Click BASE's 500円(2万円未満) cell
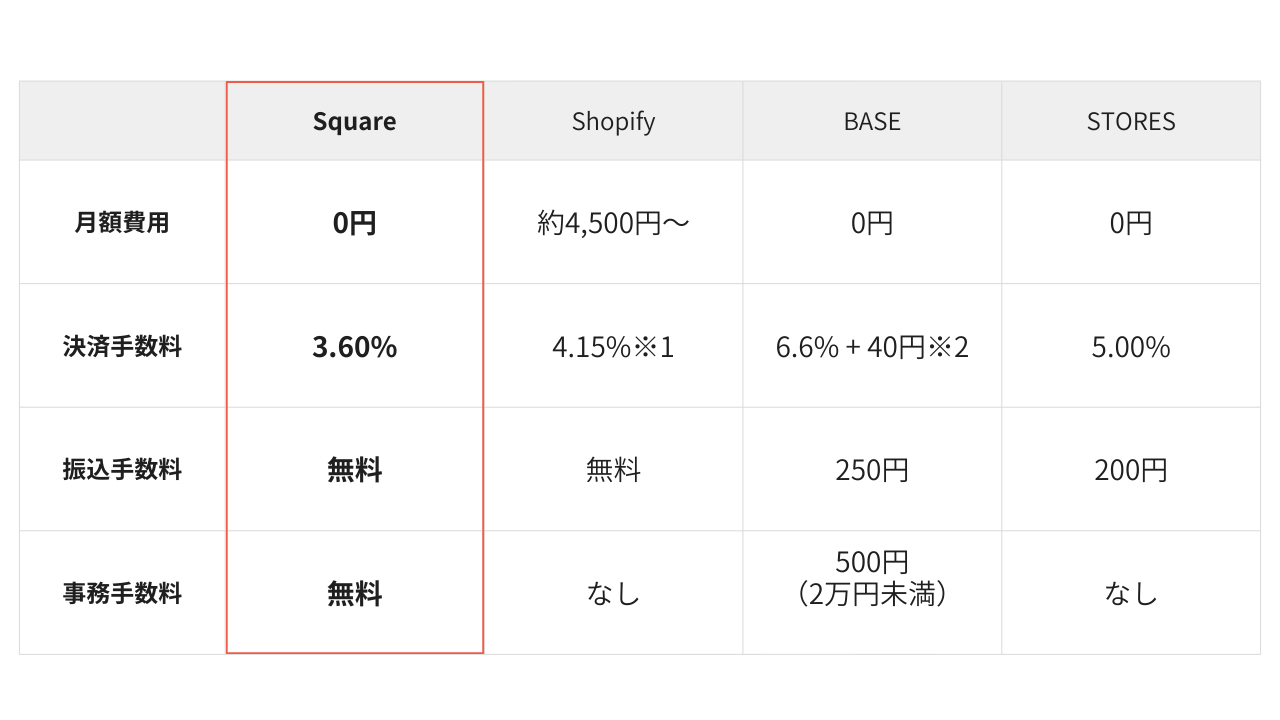Image resolution: width=1280 pixels, height=720 pixels. pos(872,578)
